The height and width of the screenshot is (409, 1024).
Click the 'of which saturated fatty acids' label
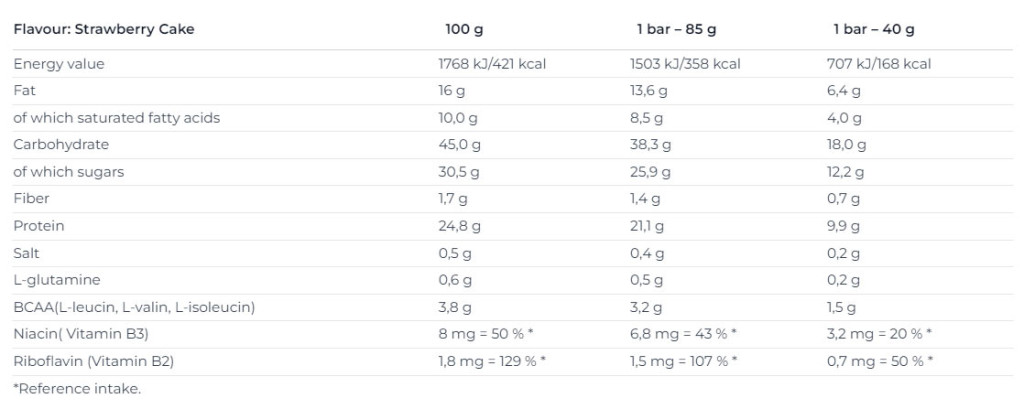(116, 118)
